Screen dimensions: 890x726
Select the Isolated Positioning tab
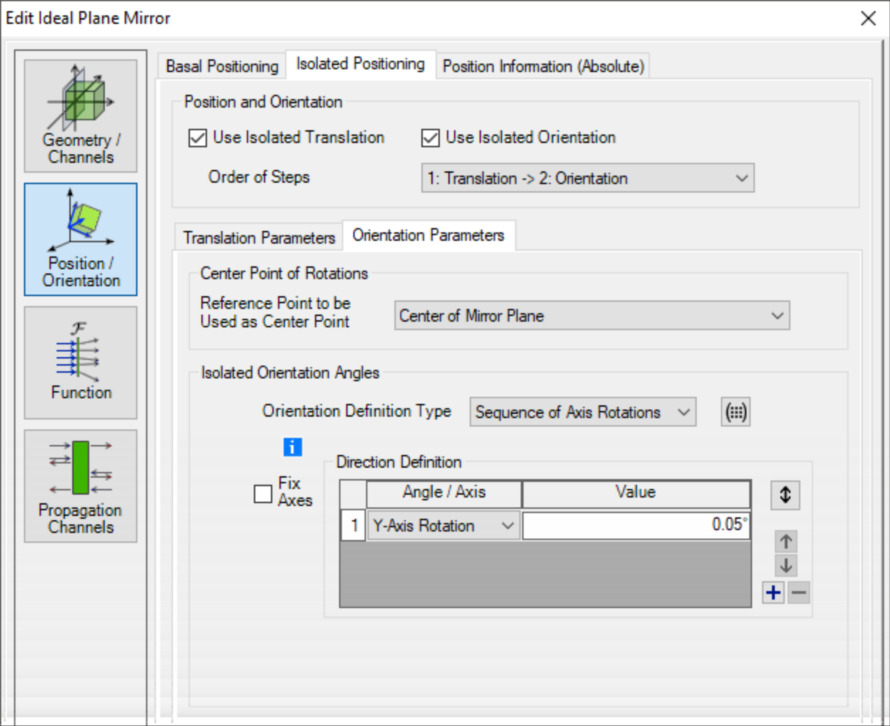[x=360, y=64]
